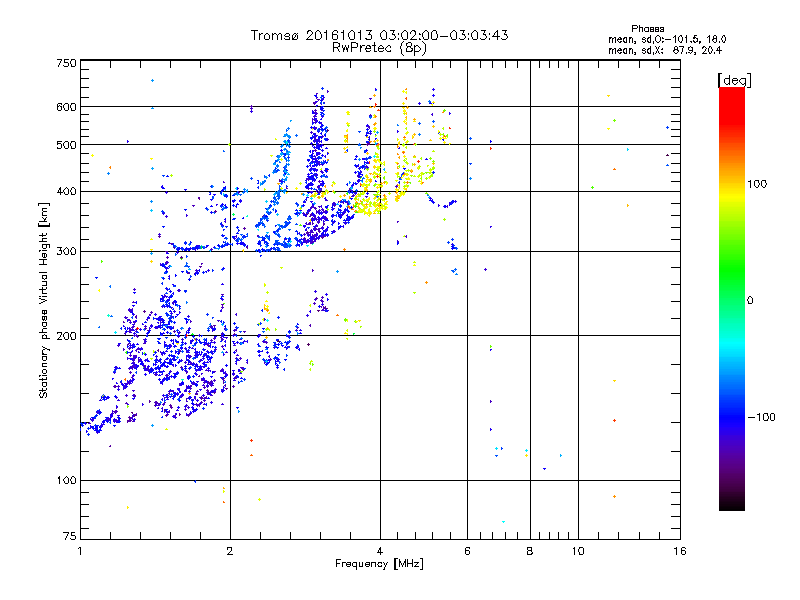The width and height of the screenshot is (800, 600).
Task: Click x-axis tick label '1'
Action: [x=80, y=551]
